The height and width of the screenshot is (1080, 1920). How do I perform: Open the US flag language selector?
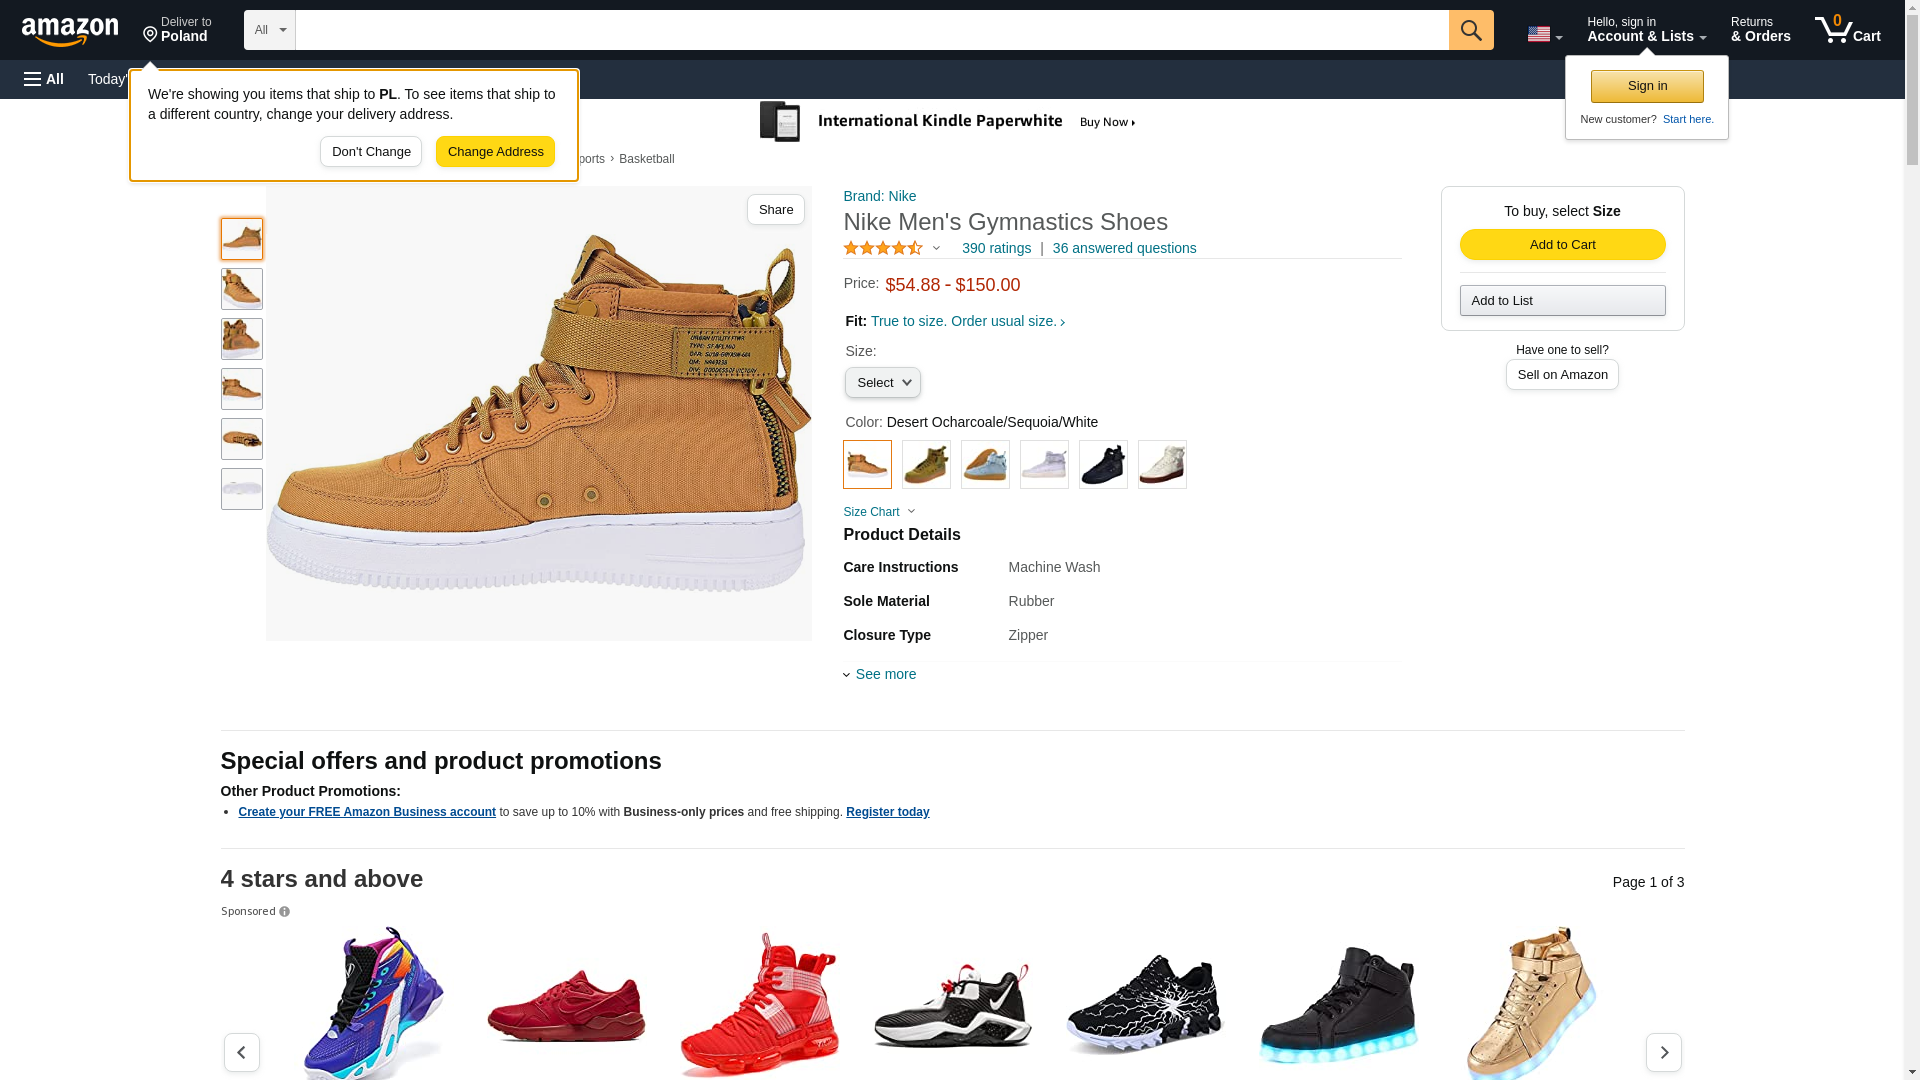pyautogui.click(x=1543, y=34)
